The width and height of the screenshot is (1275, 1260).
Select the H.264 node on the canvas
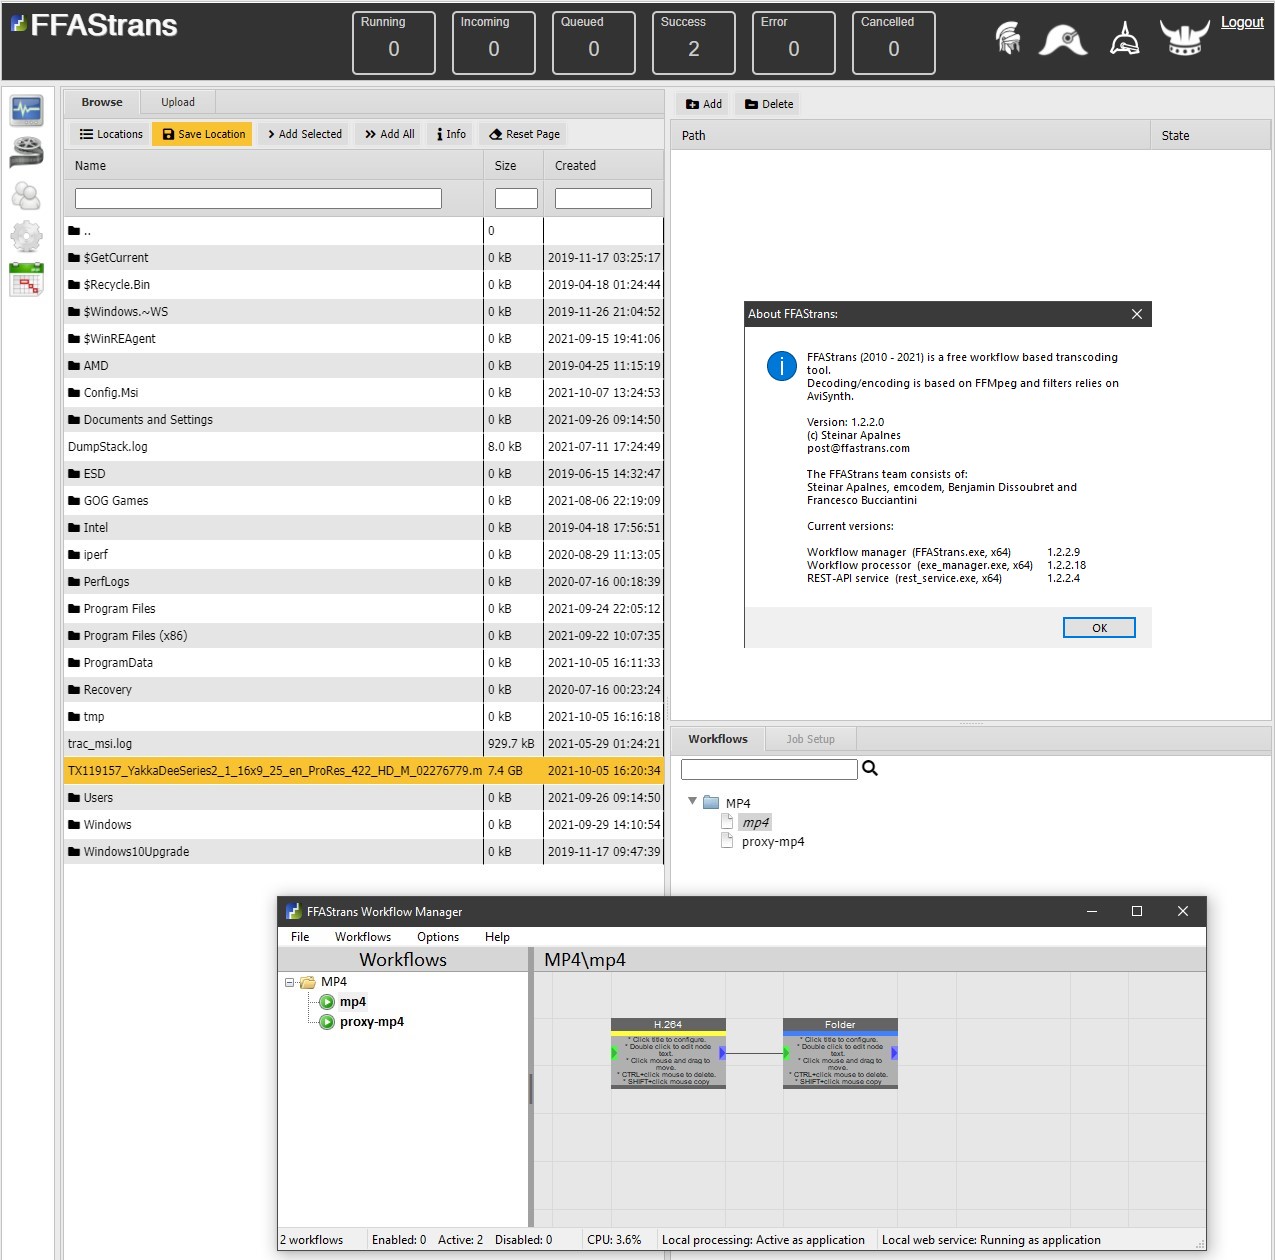point(668,1053)
